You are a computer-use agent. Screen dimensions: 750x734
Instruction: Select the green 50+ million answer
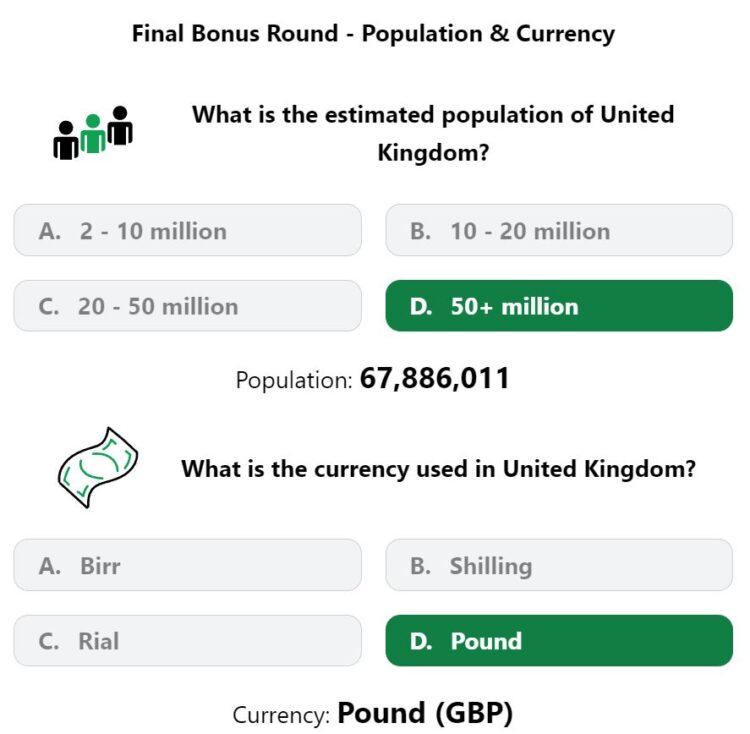pos(559,306)
